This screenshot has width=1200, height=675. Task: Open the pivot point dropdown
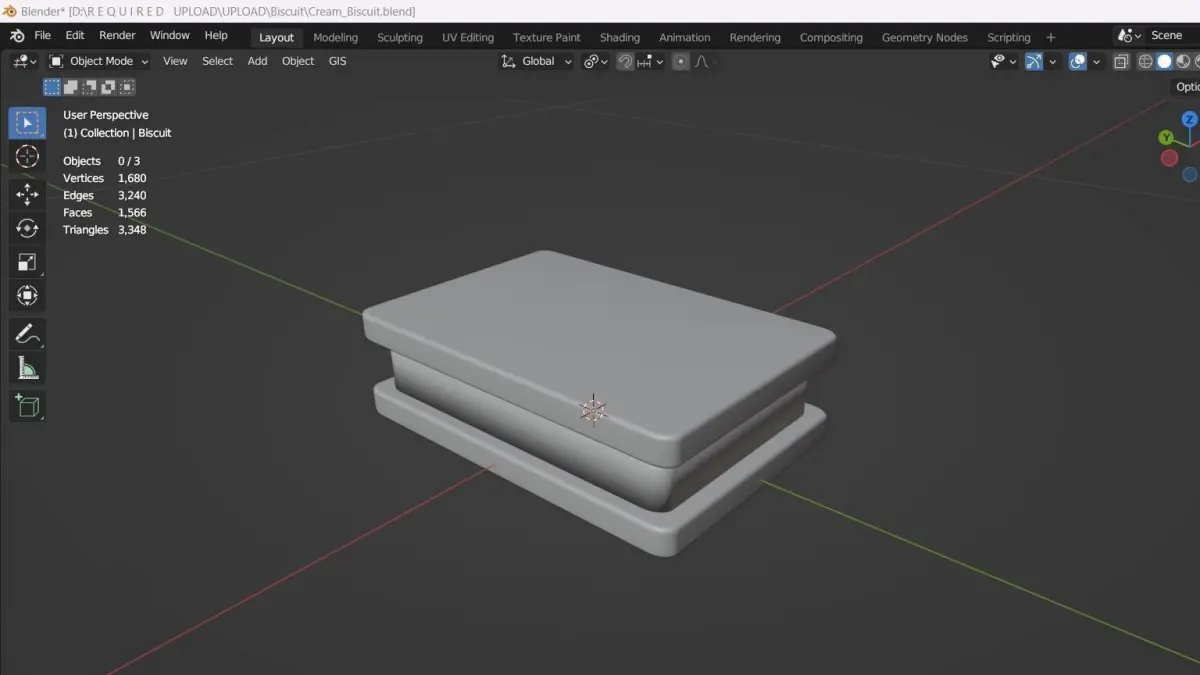point(596,61)
